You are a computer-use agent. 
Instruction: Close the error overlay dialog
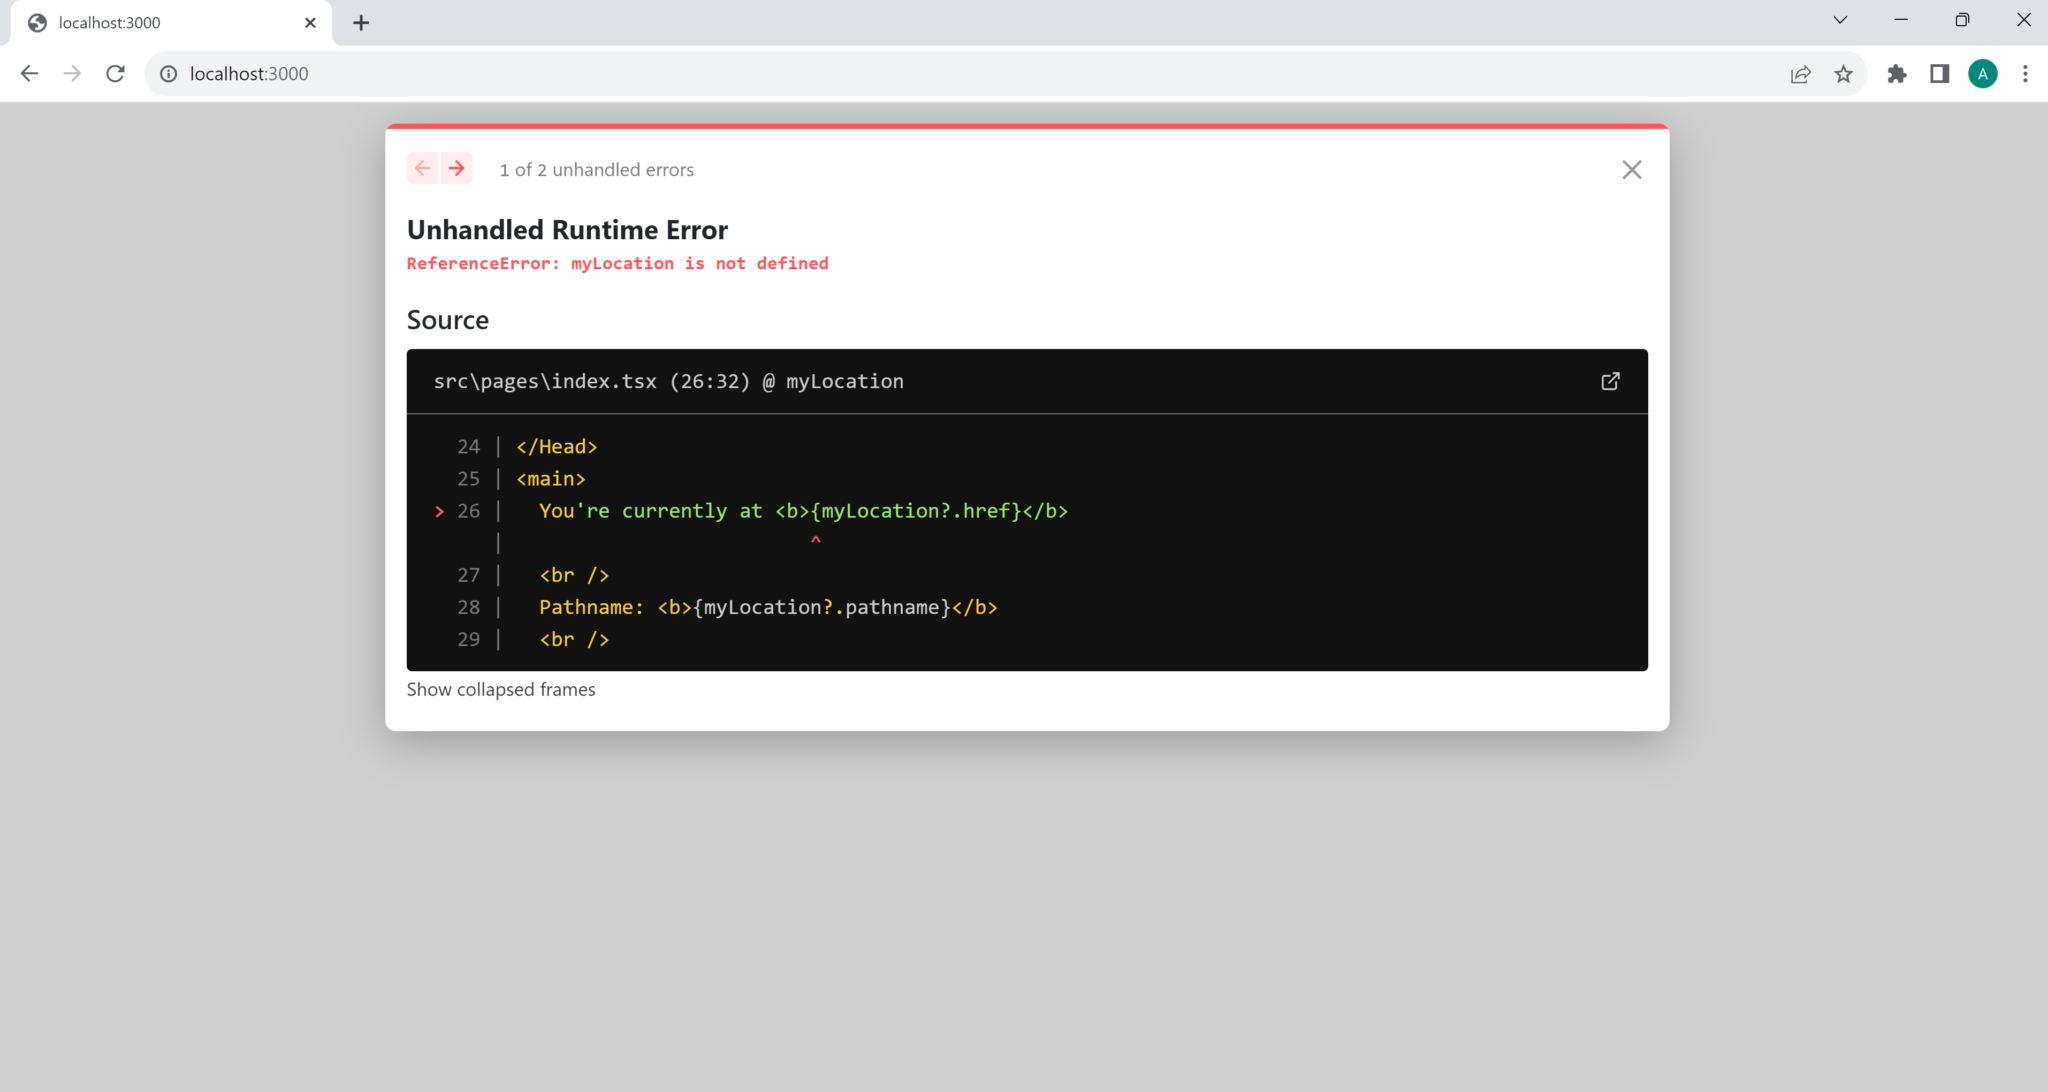tap(1631, 170)
